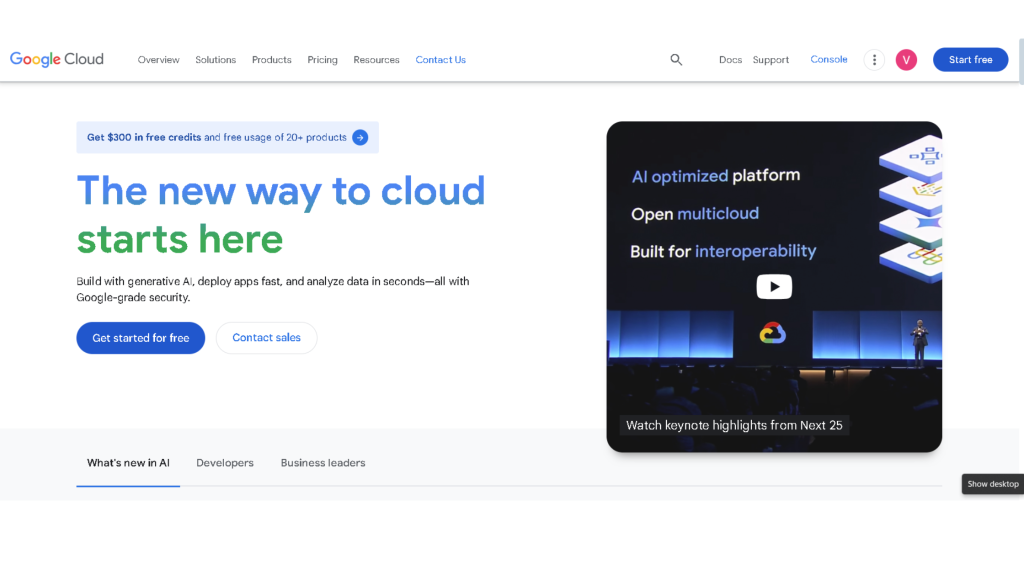Image resolution: width=1024 pixels, height=576 pixels.
Task: Click the pink V account avatar
Action: pos(906,60)
